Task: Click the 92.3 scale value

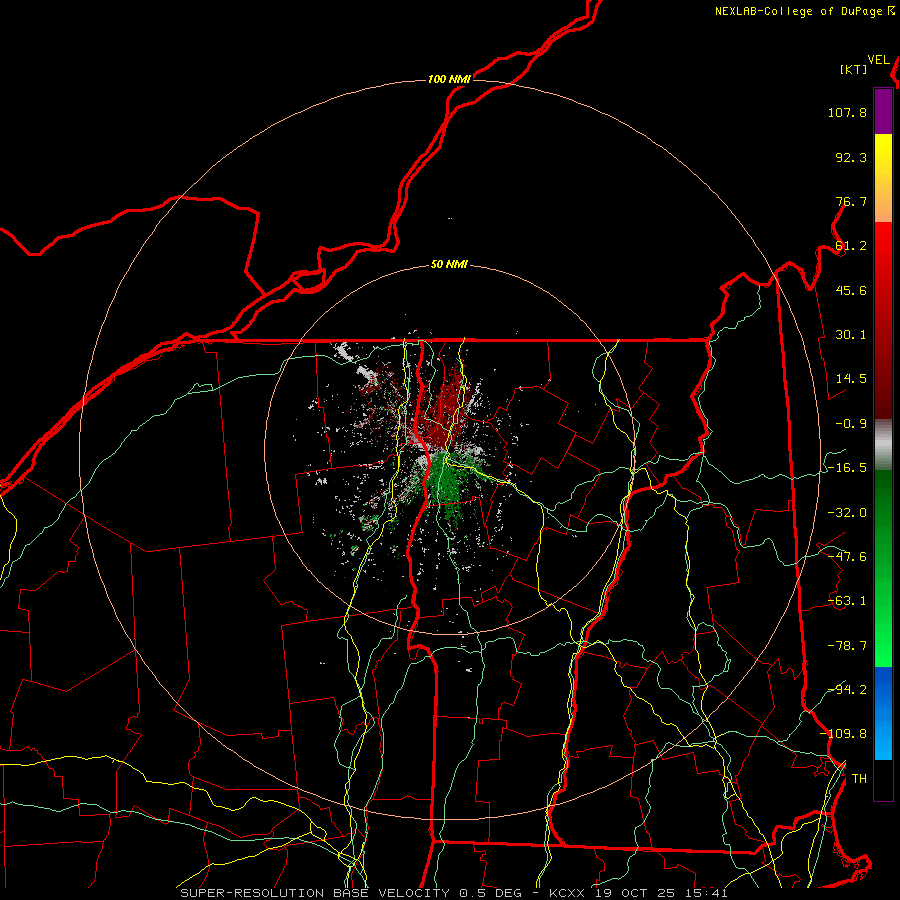Action: 851,157
